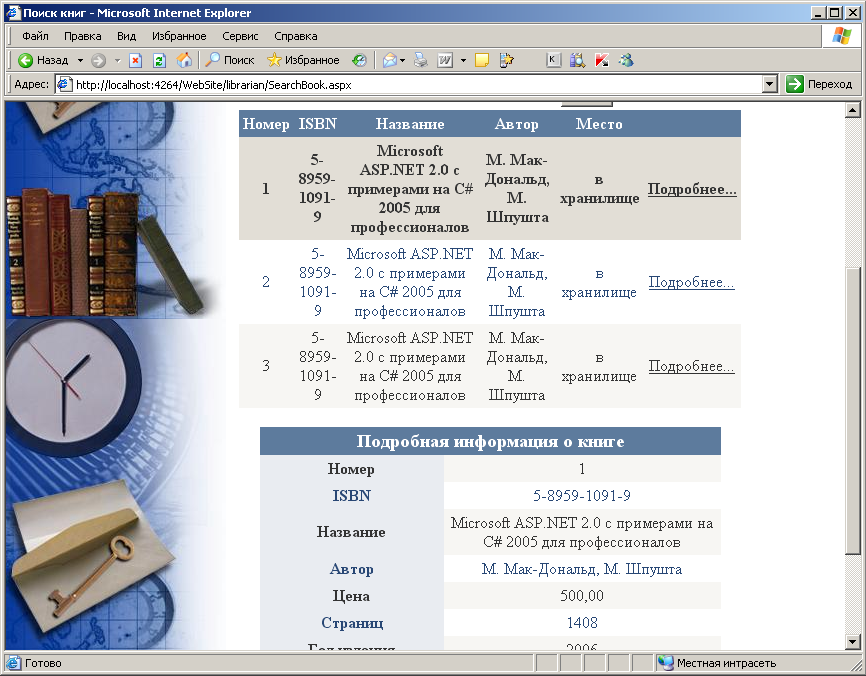Open the Избранное menu
The width and height of the screenshot is (866, 676).
tap(179, 36)
